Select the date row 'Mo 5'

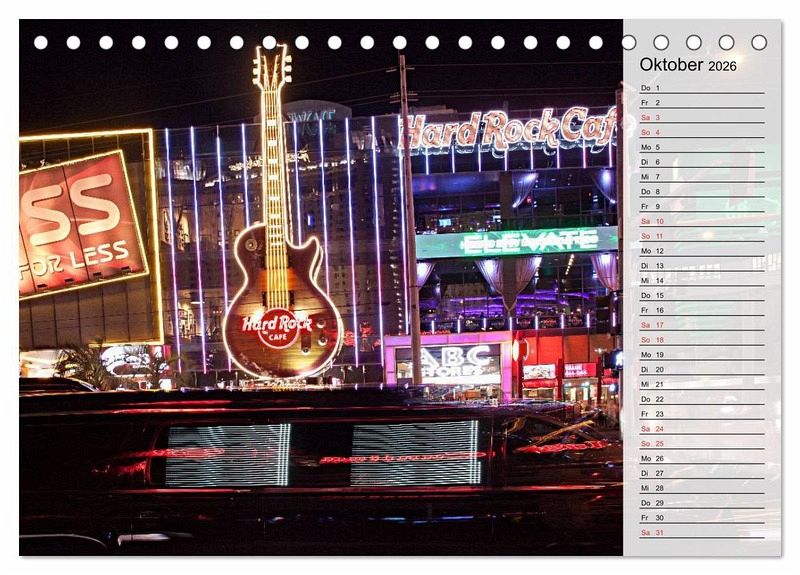(x=702, y=147)
